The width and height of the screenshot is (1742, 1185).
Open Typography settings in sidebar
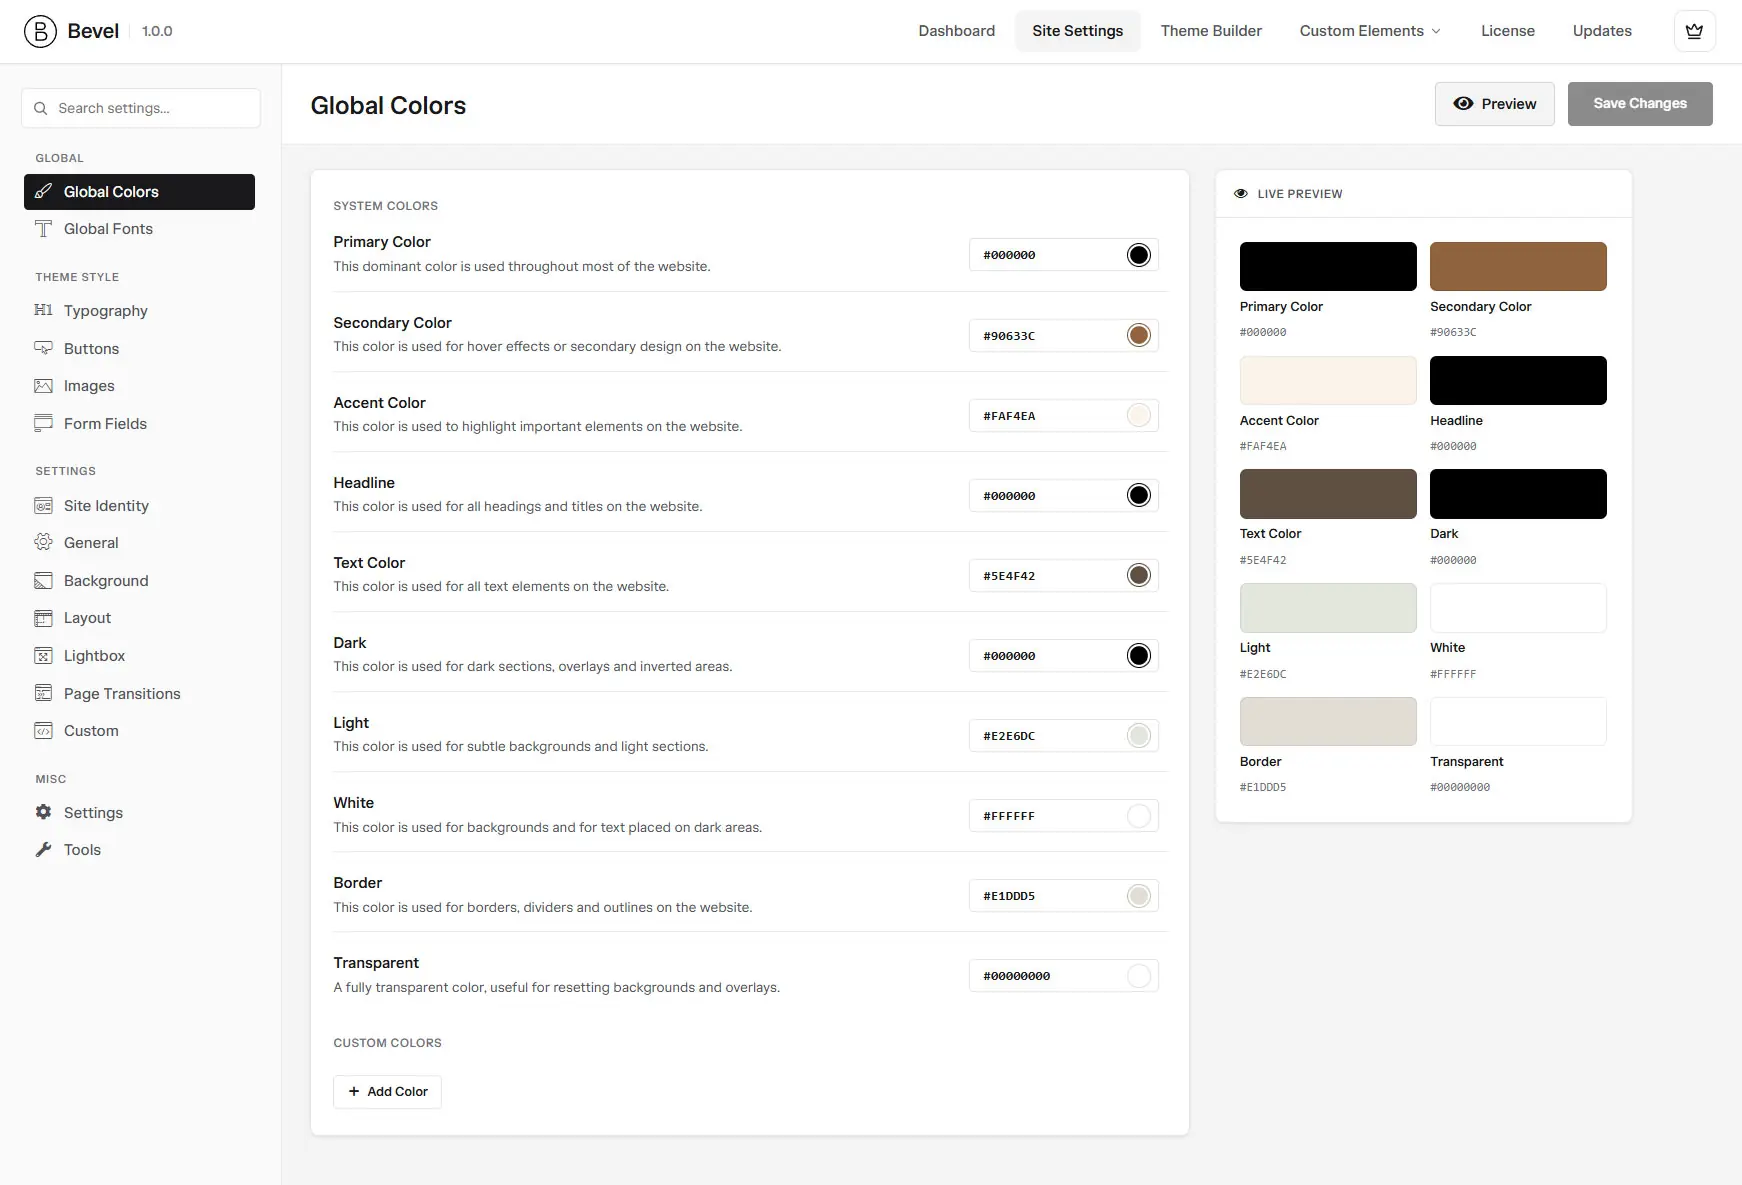[139, 311]
